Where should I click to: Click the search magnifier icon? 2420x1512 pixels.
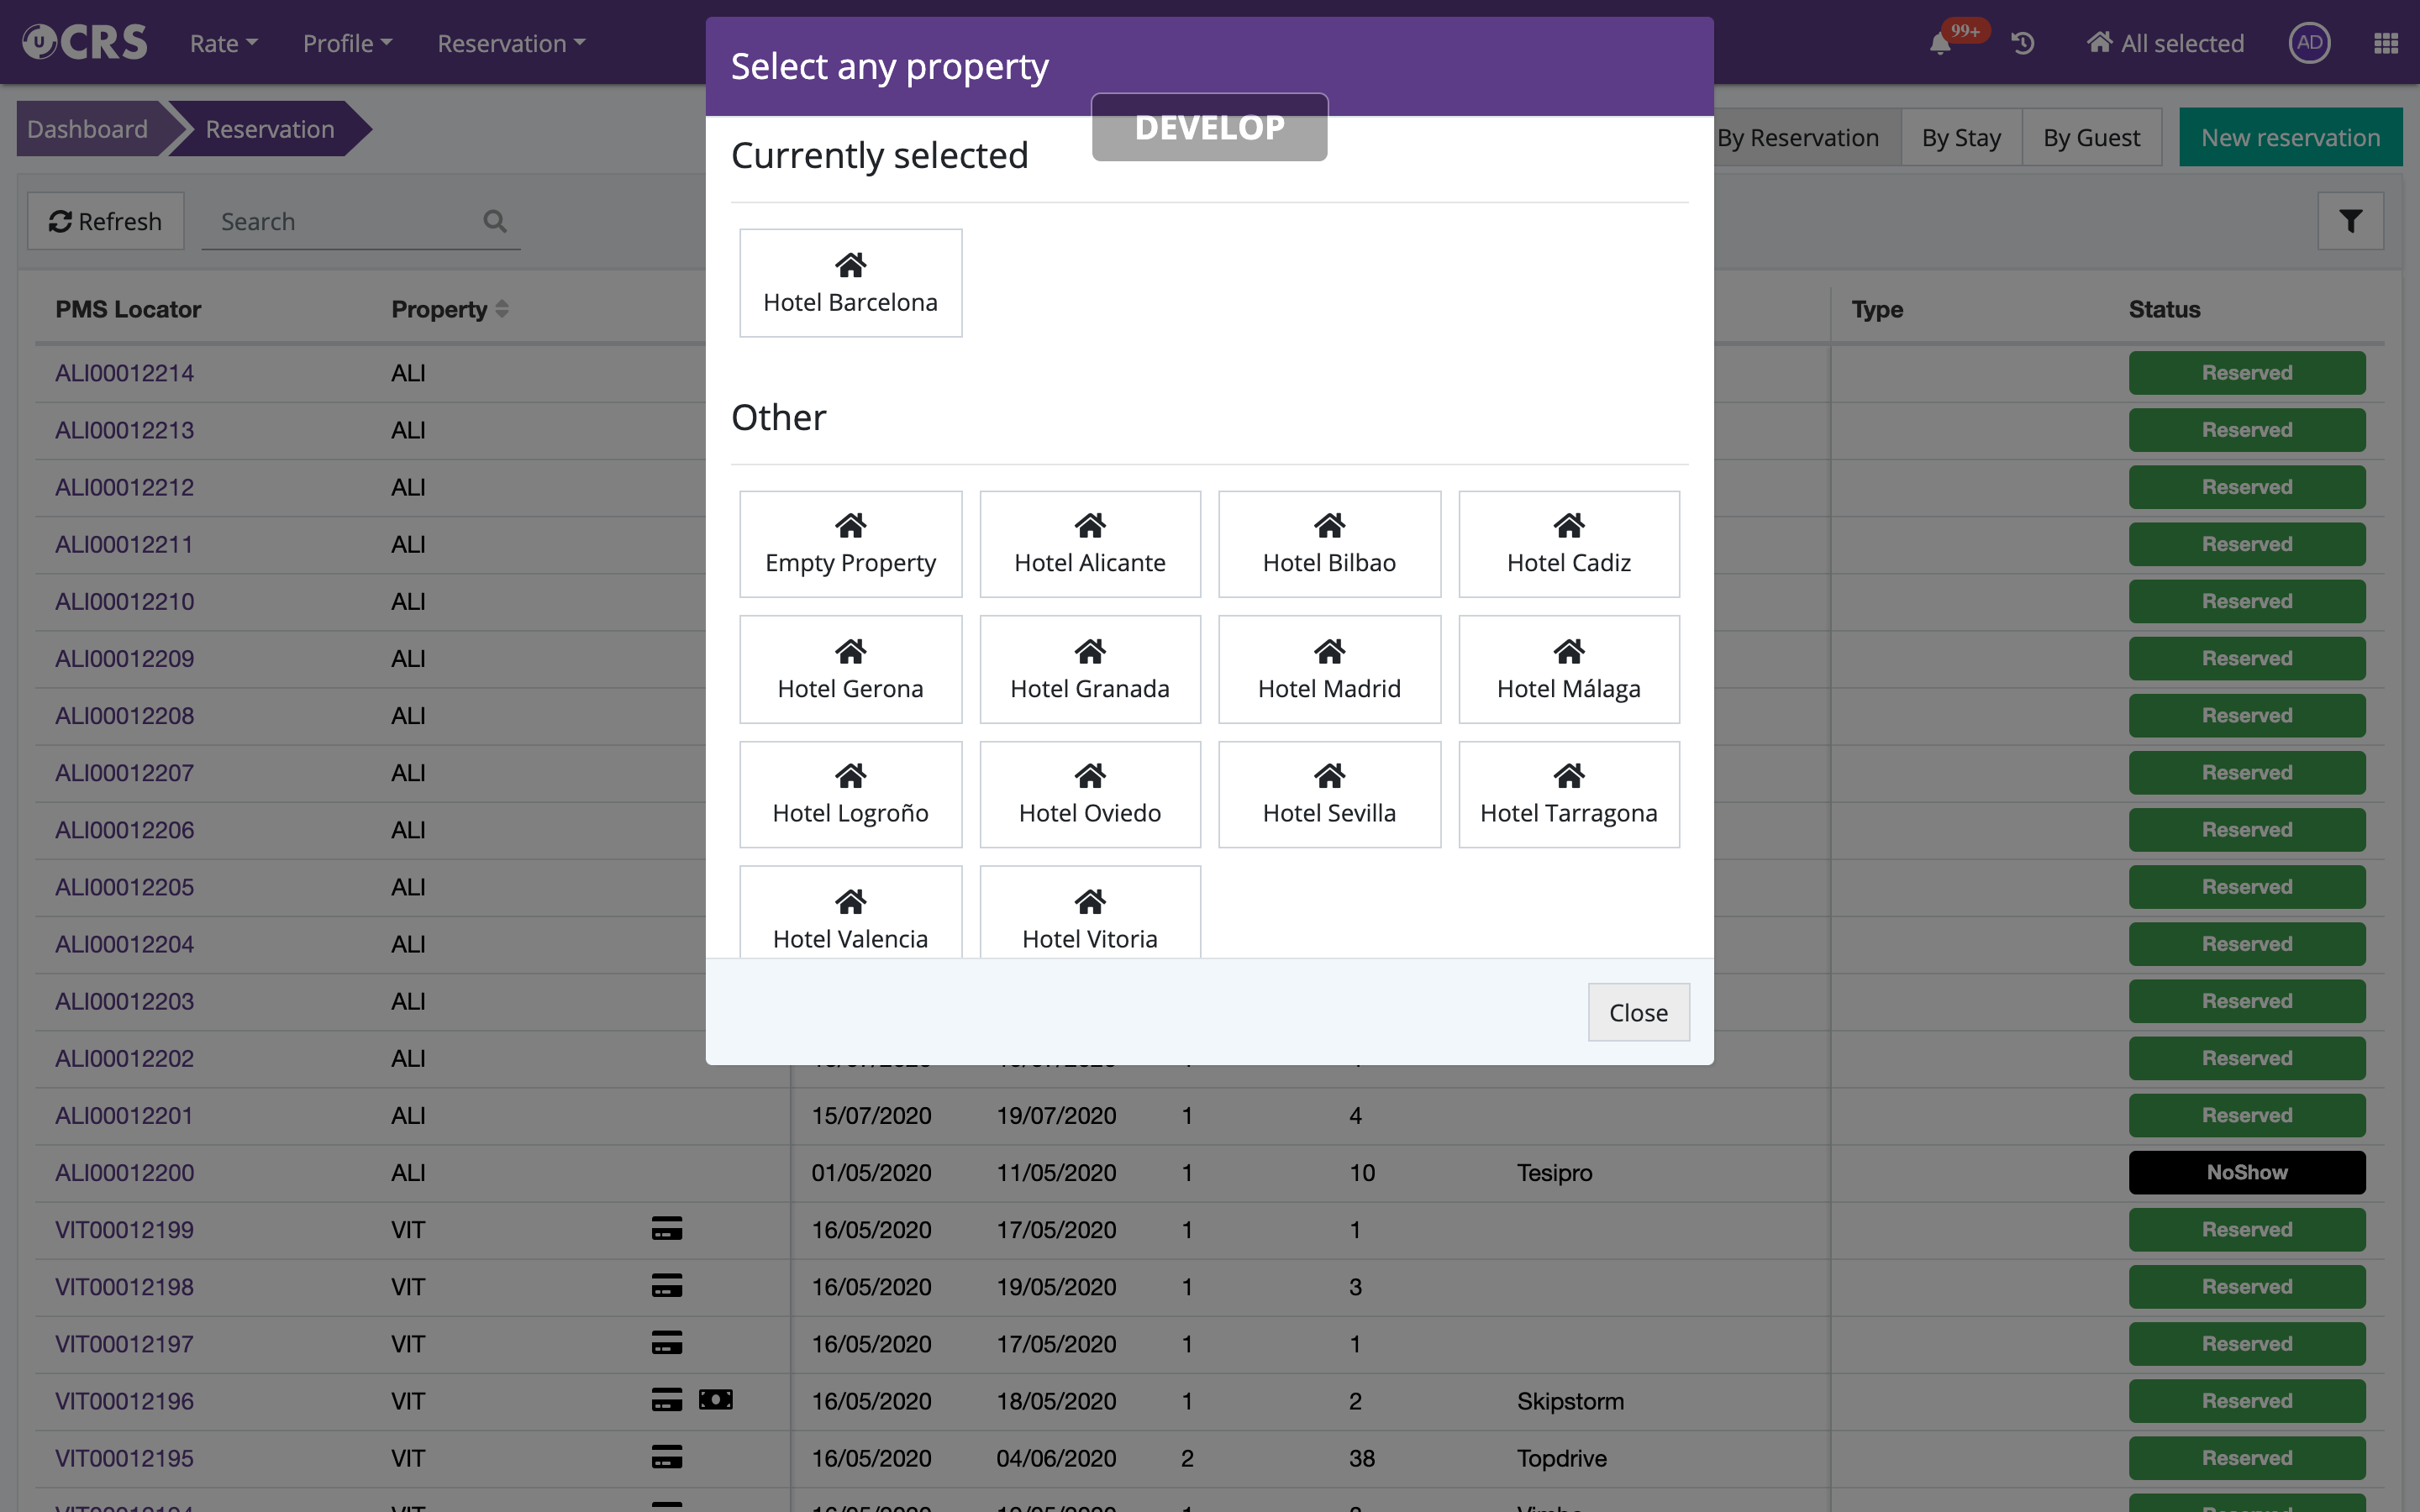click(x=495, y=221)
